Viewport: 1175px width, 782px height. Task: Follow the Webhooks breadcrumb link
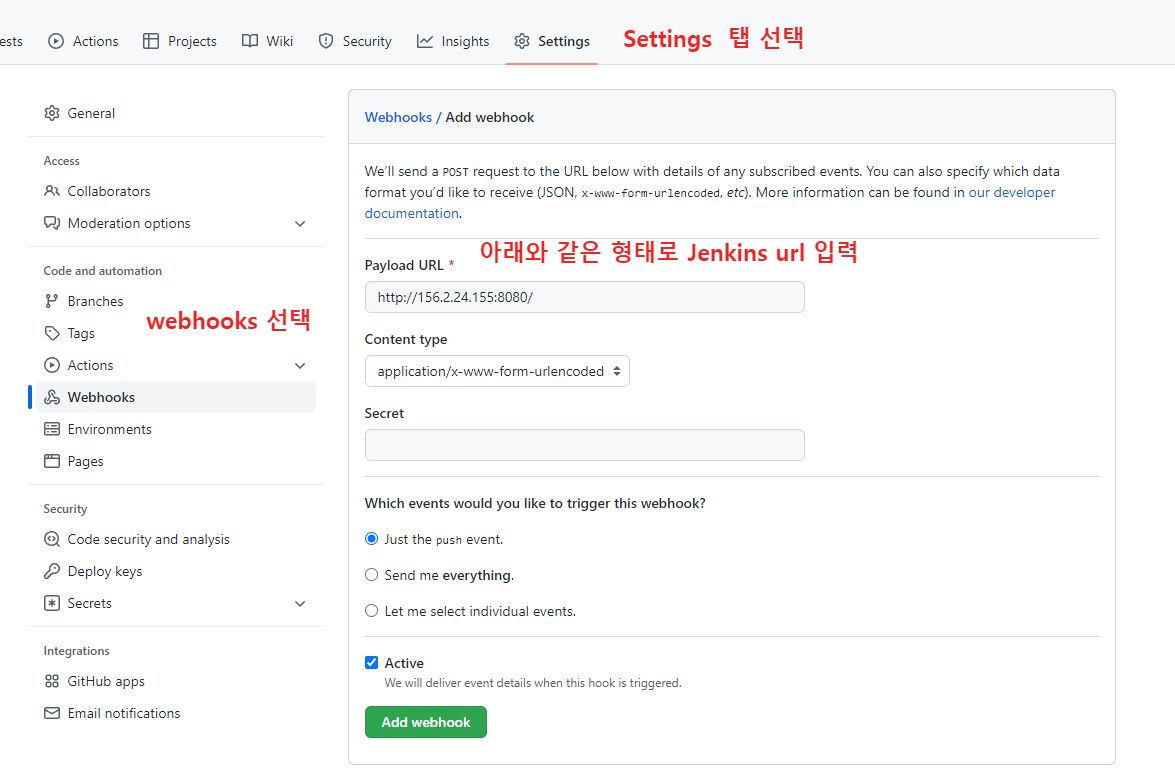tap(398, 117)
